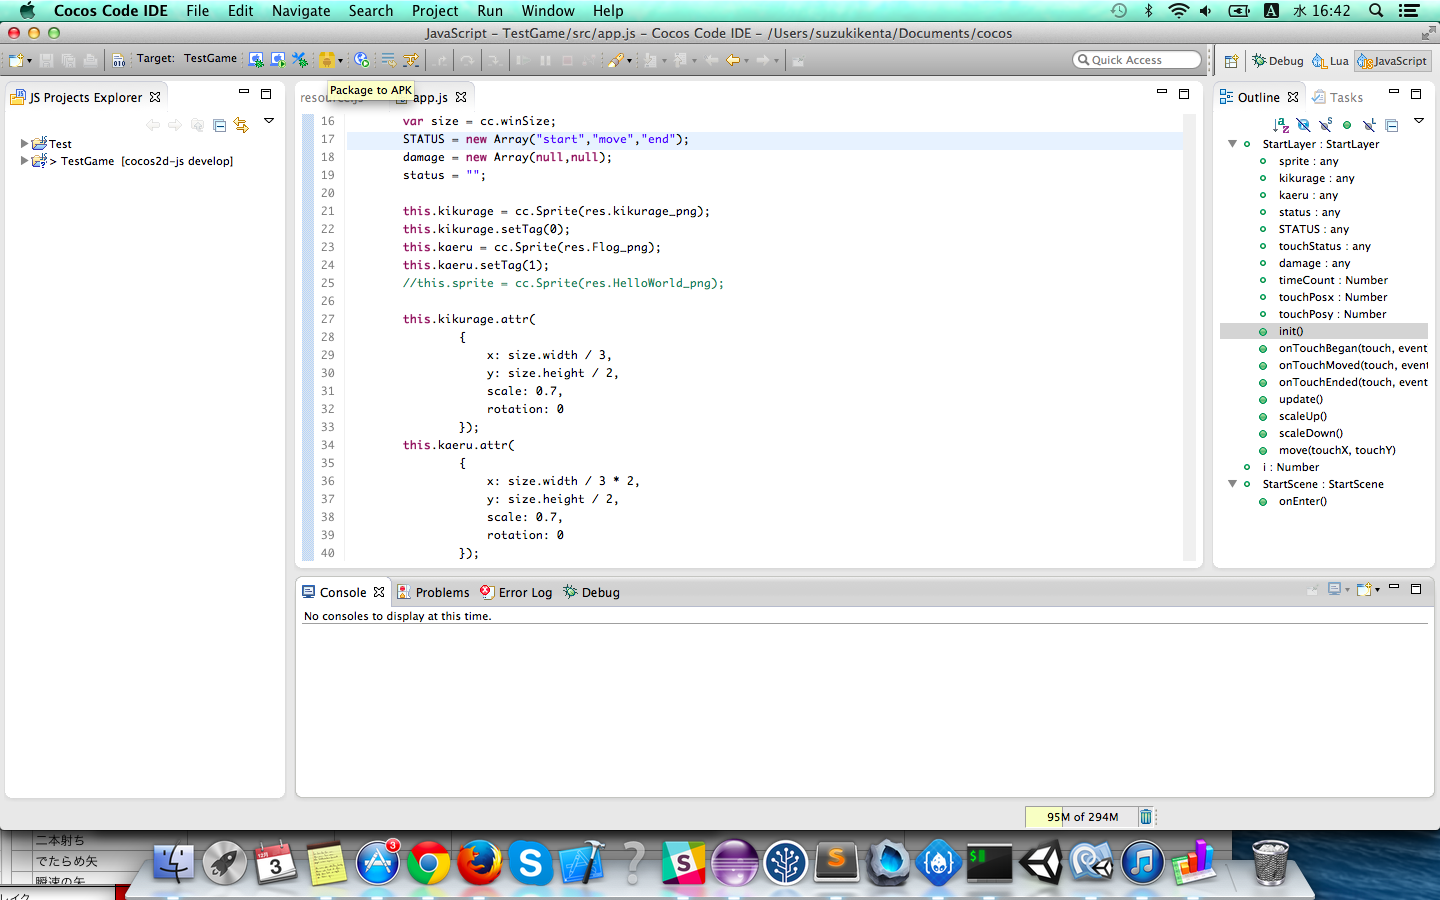1440x900 pixels.
Task: Maximize the editor area
Action: click(x=1184, y=94)
